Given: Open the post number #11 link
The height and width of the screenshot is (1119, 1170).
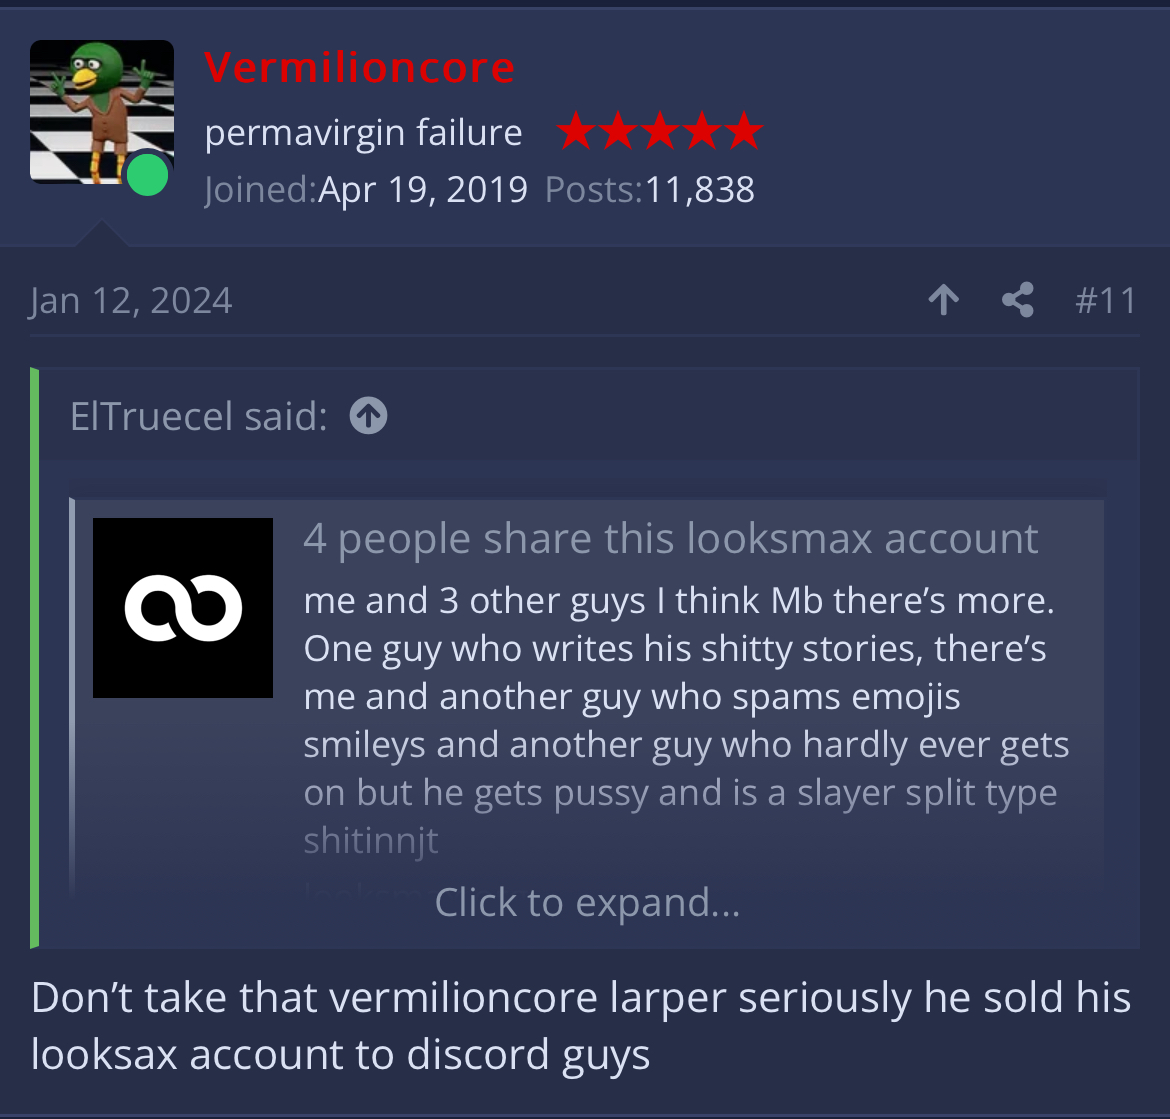Looking at the screenshot, I should (x=1106, y=301).
